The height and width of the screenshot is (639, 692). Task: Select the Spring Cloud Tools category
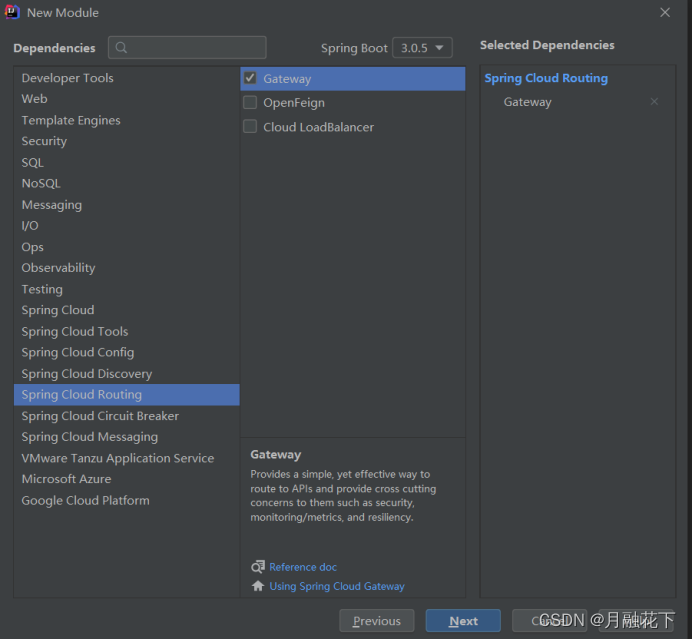[127, 331]
